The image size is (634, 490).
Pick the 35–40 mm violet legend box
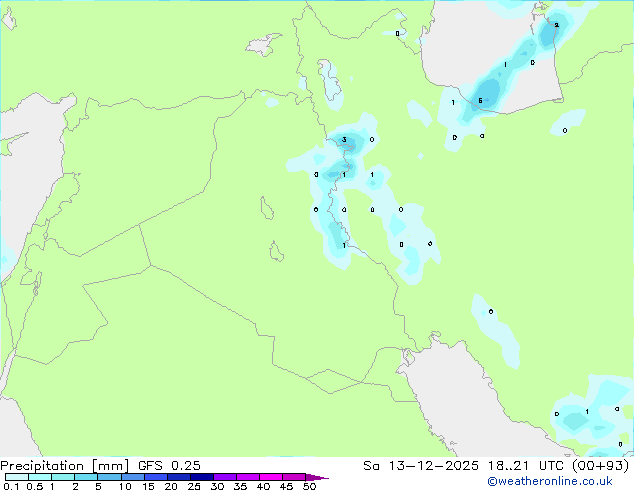click(x=248, y=477)
